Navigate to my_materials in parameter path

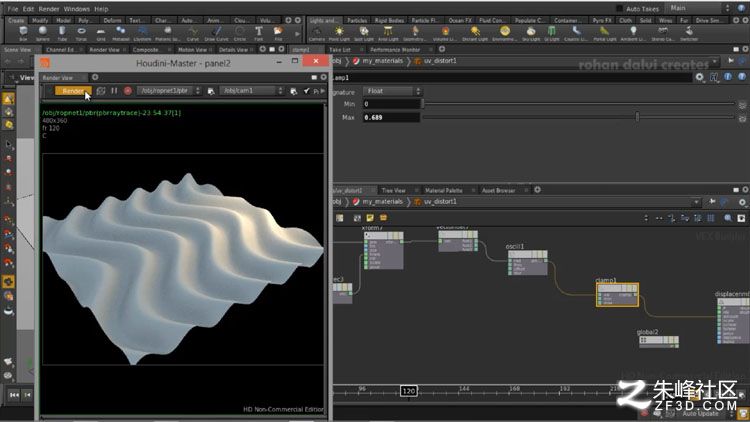coord(382,61)
